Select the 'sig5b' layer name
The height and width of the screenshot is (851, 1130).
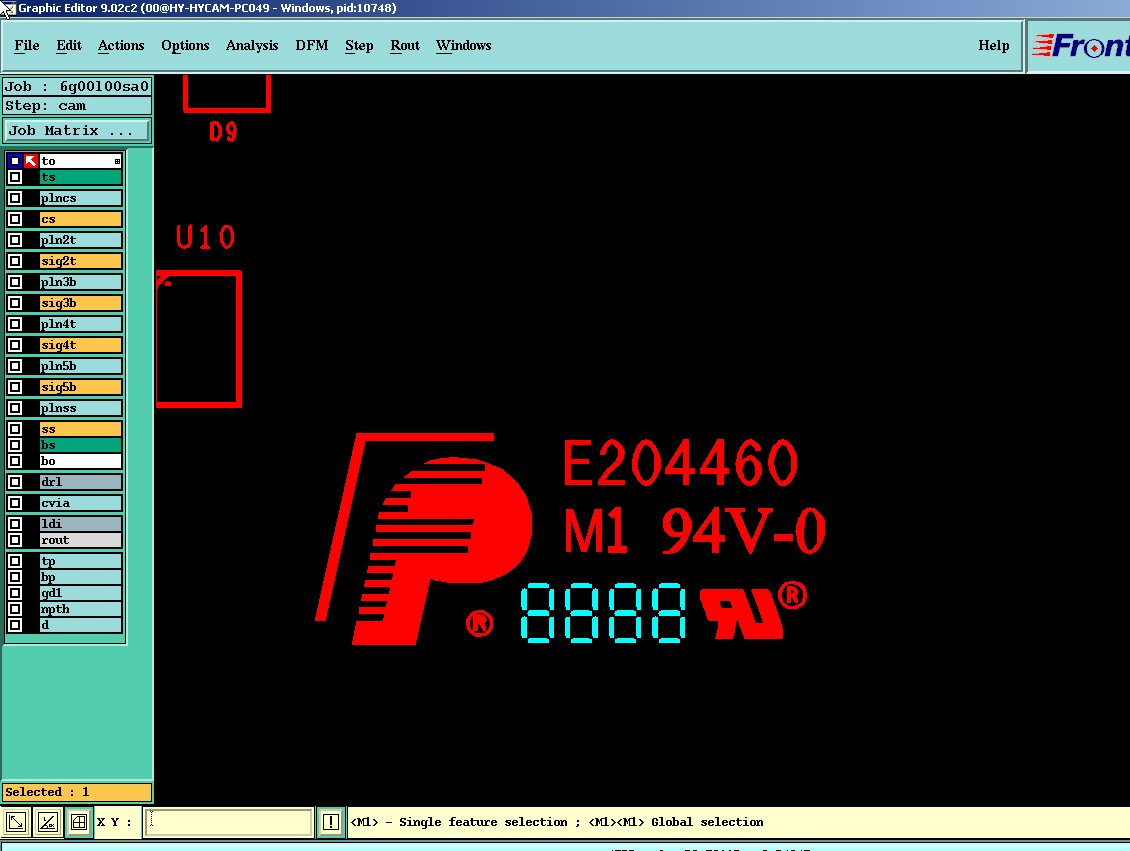click(81, 386)
